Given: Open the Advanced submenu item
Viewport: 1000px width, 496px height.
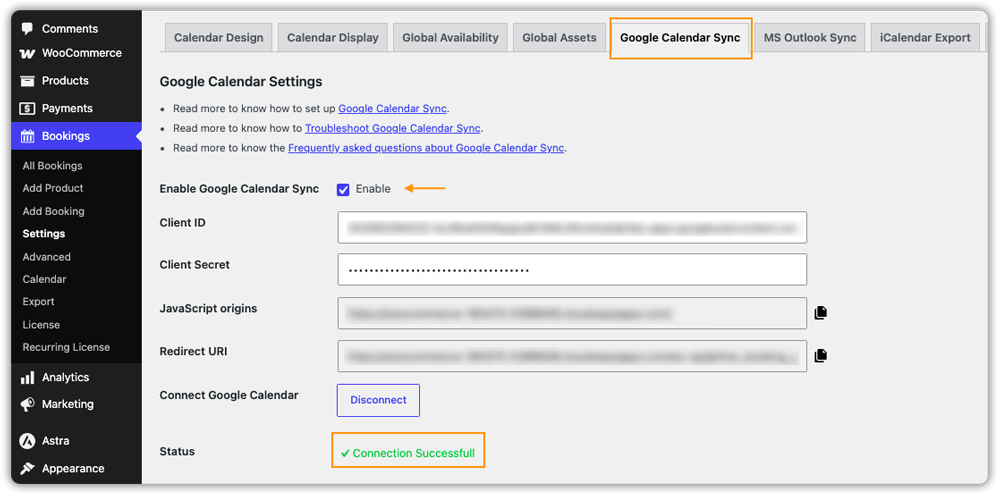Looking at the screenshot, I should [x=47, y=257].
